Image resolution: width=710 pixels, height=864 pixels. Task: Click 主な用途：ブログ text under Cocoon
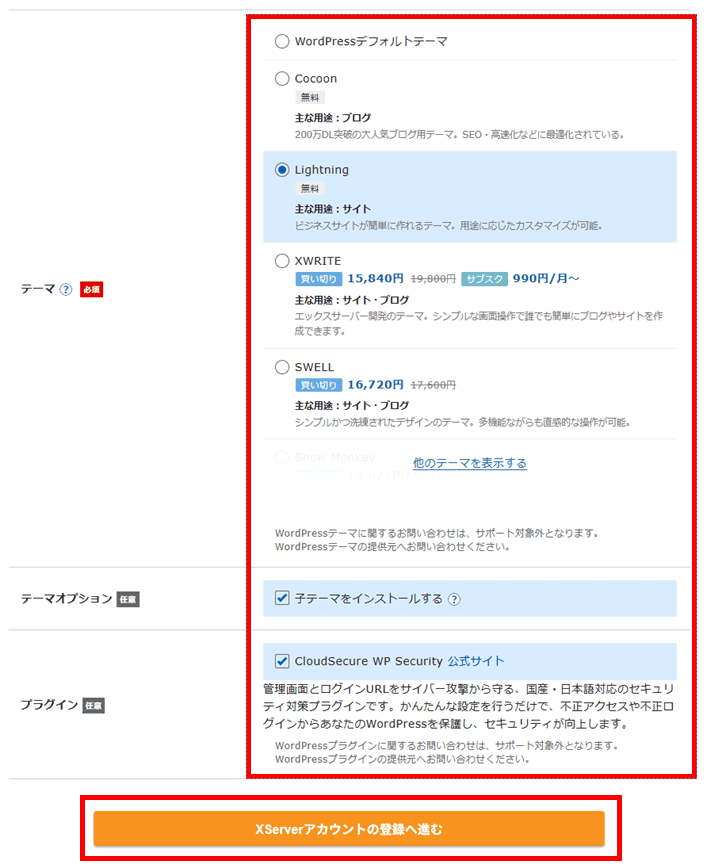pyautogui.click(x=333, y=117)
